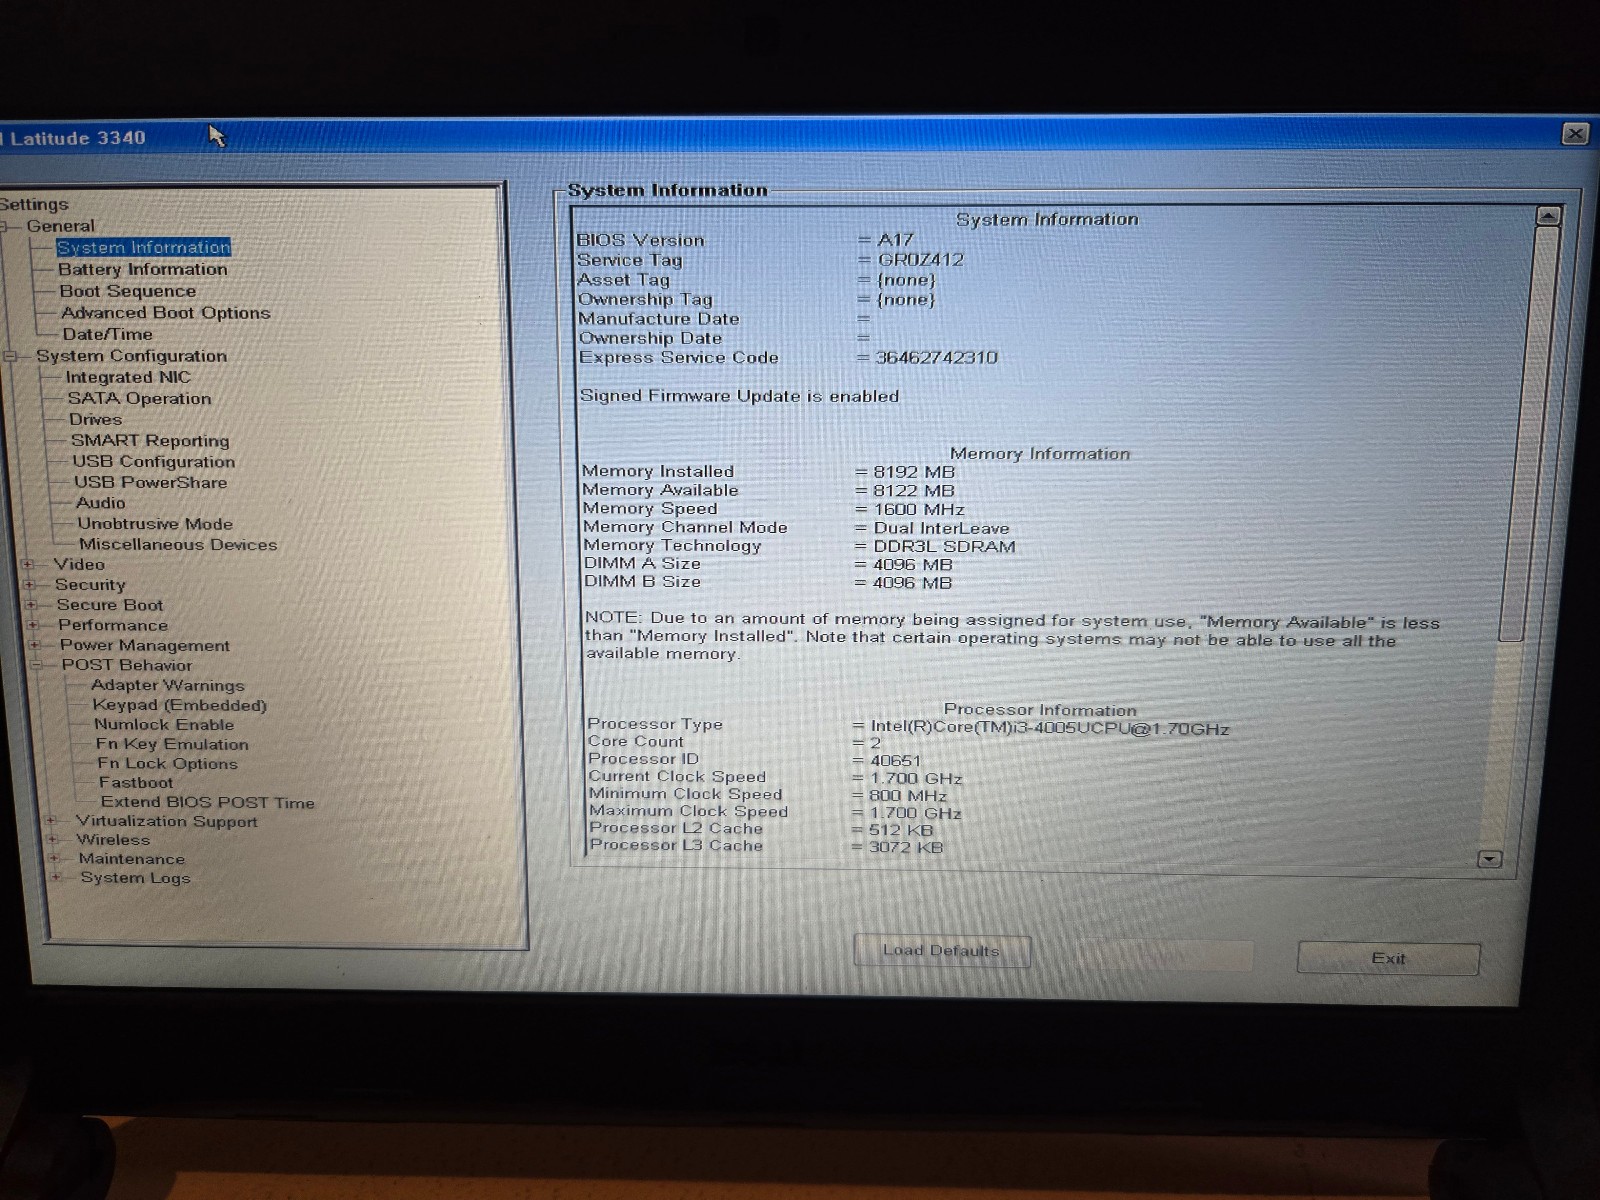Click the Wireless tree label
Screen dimensions: 1600x1200
pyautogui.click(x=113, y=840)
